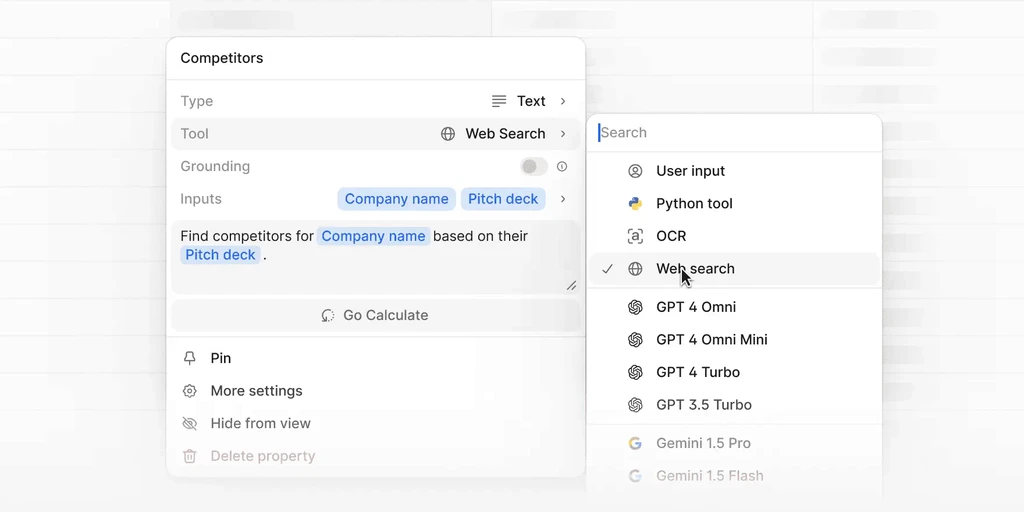Choose OCR in the tool list
The width and height of the screenshot is (1024, 512).
pyautogui.click(x=734, y=236)
